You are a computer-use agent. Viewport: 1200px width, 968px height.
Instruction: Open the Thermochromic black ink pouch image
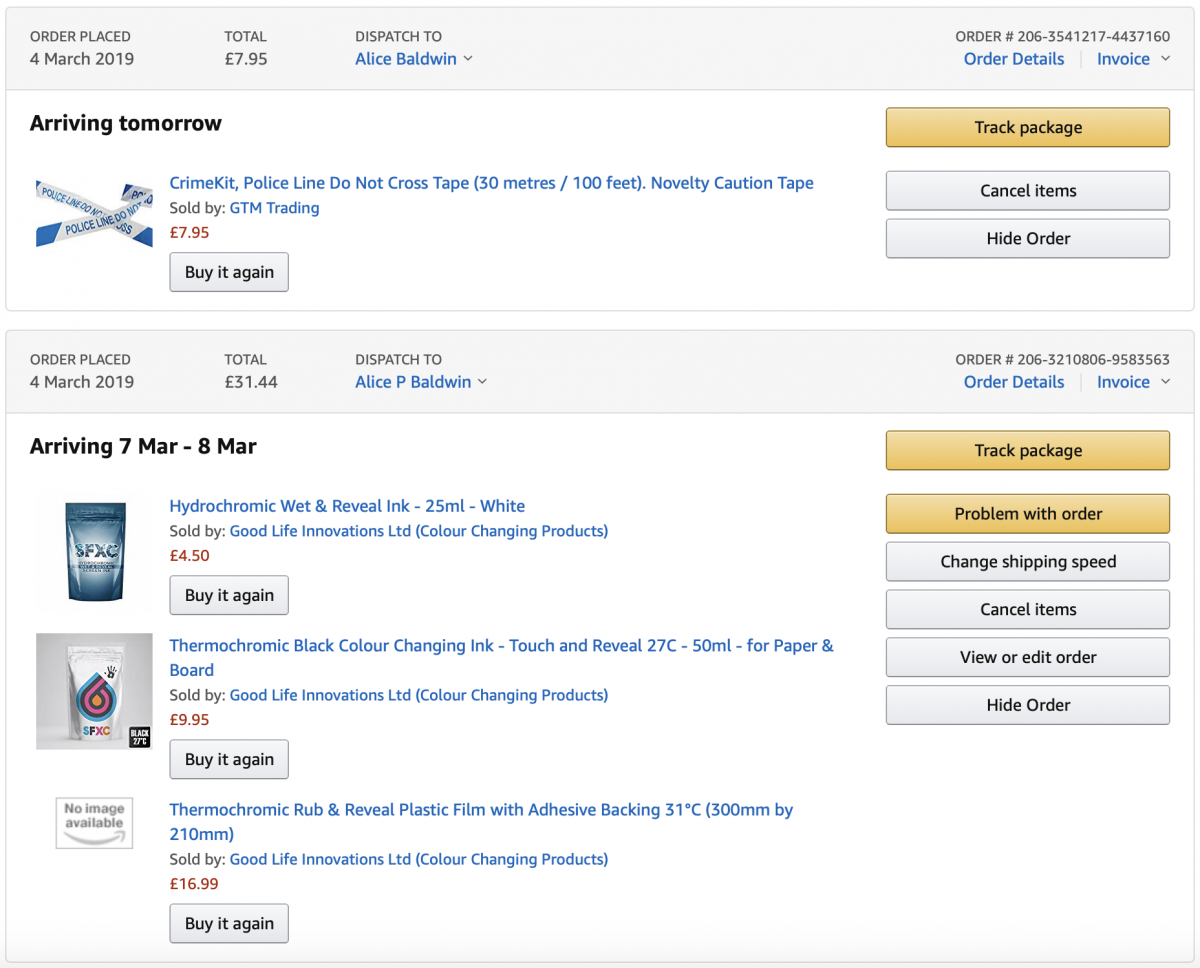coord(94,691)
